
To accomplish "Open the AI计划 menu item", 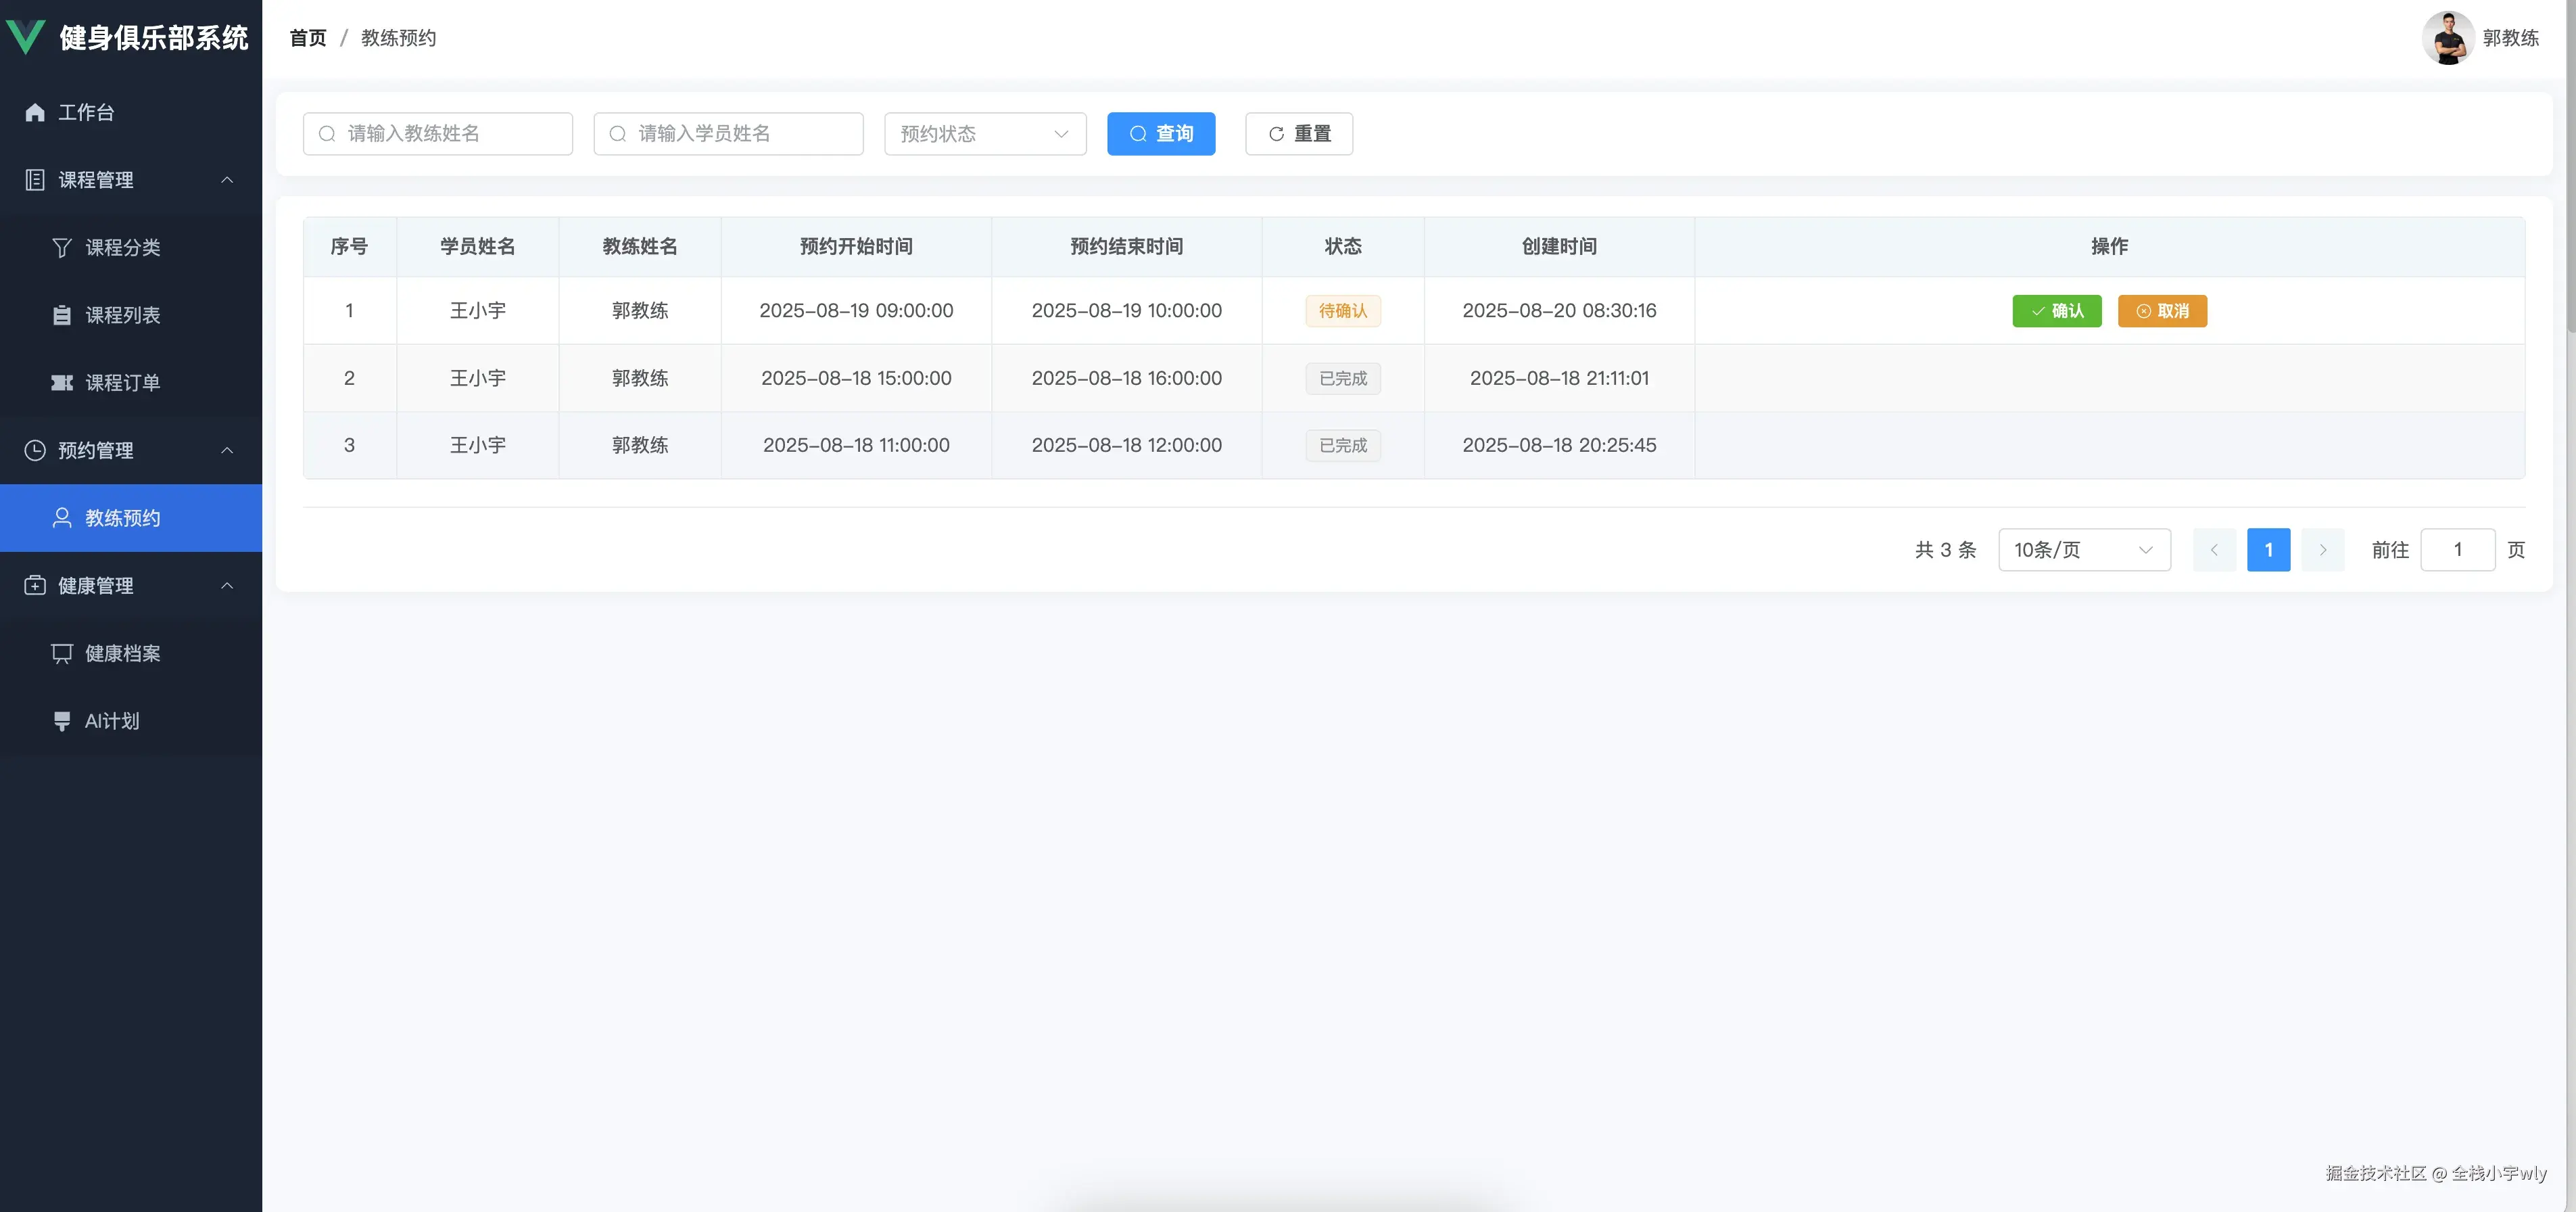I will (112, 721).
